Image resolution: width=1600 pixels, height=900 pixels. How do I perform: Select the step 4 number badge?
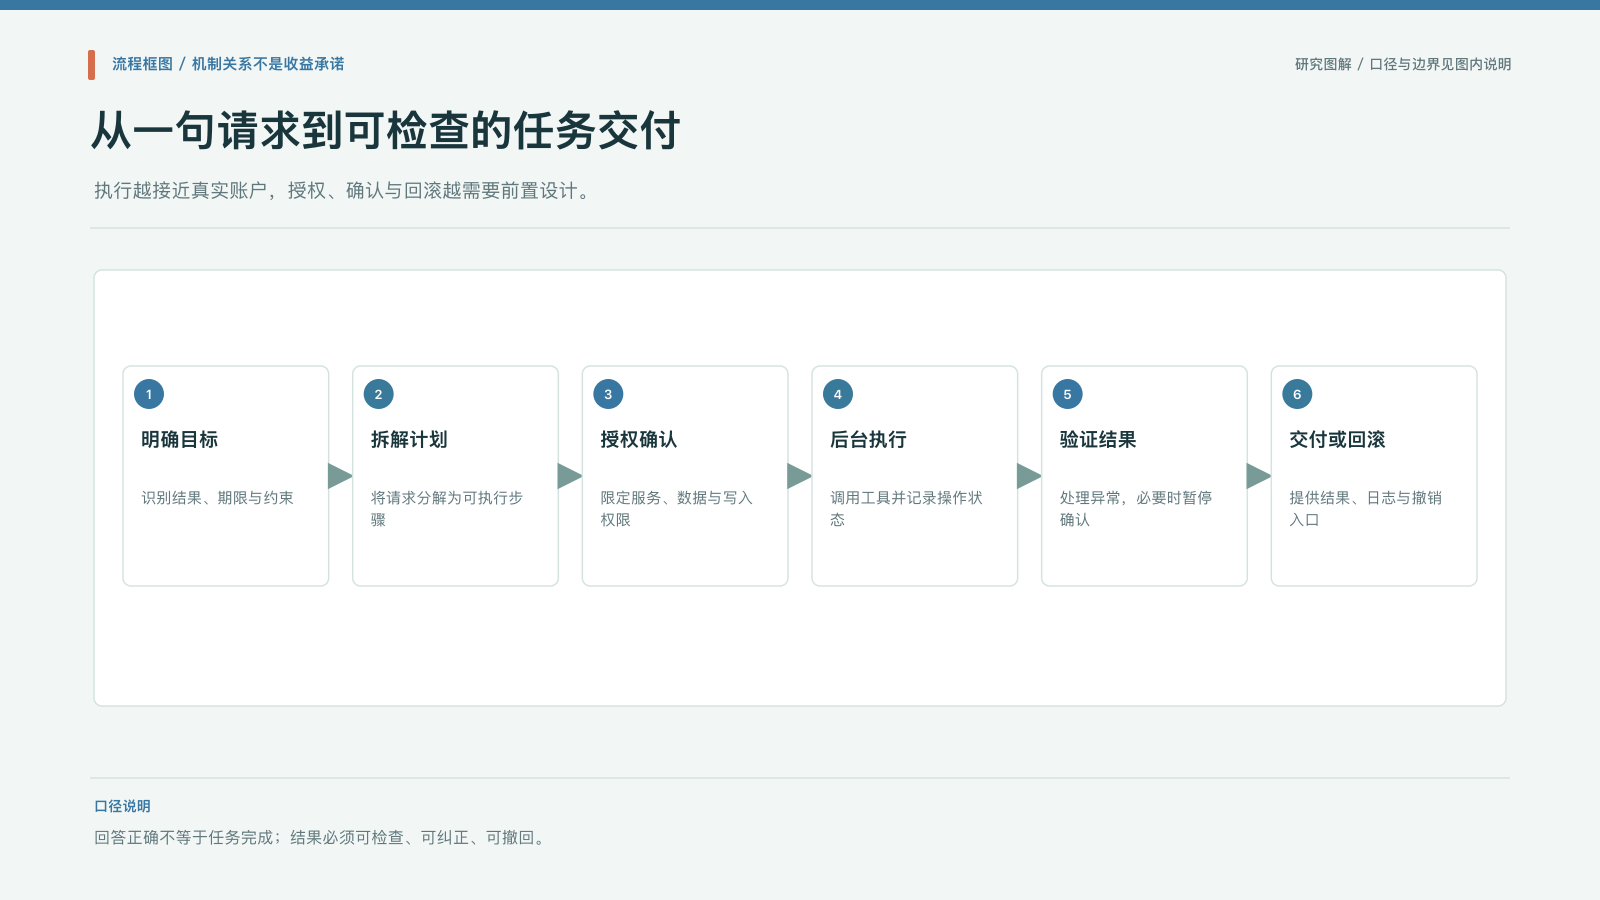[838, 394]
